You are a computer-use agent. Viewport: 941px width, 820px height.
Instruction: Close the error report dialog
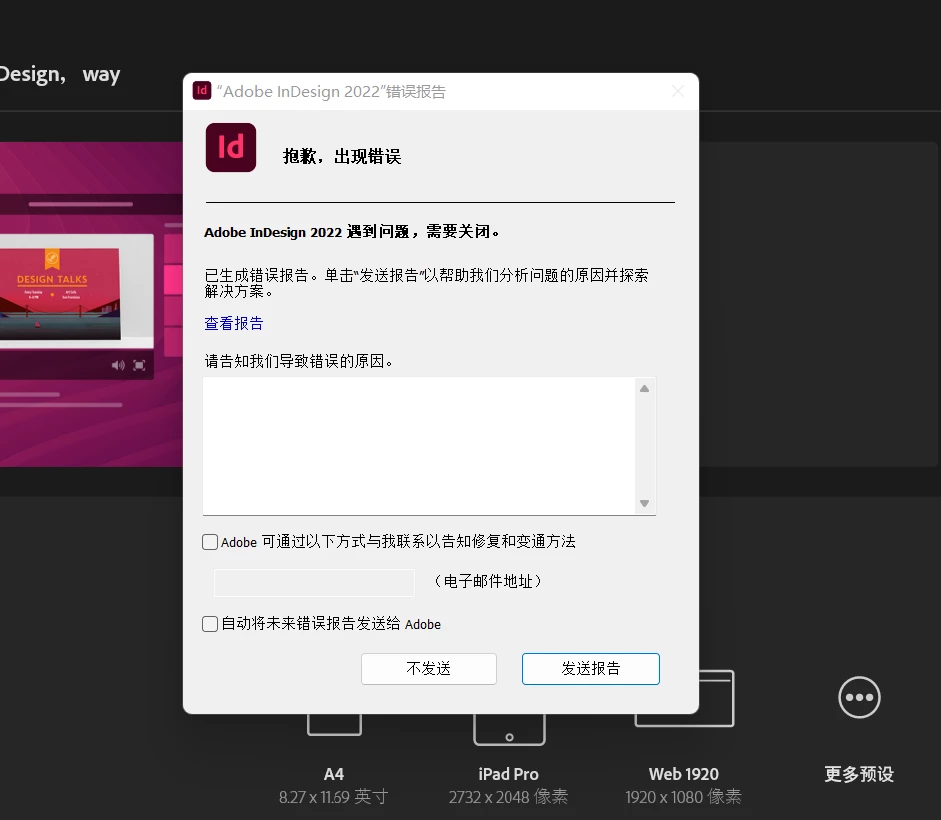click(678, 91)
